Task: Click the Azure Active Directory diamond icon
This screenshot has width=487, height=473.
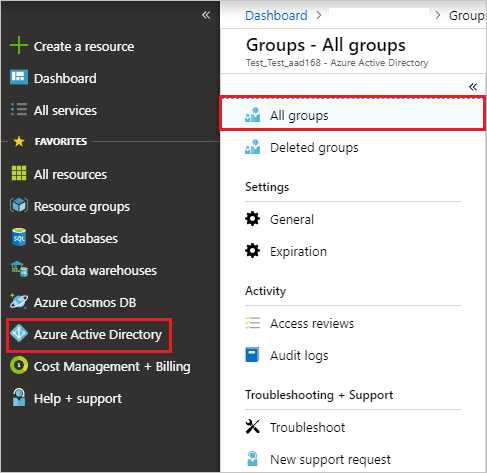Action: click(x=19, y=333)
